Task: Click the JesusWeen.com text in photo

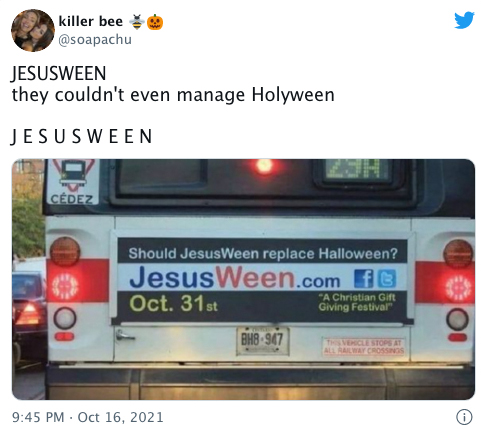Action: click(234, 278)
